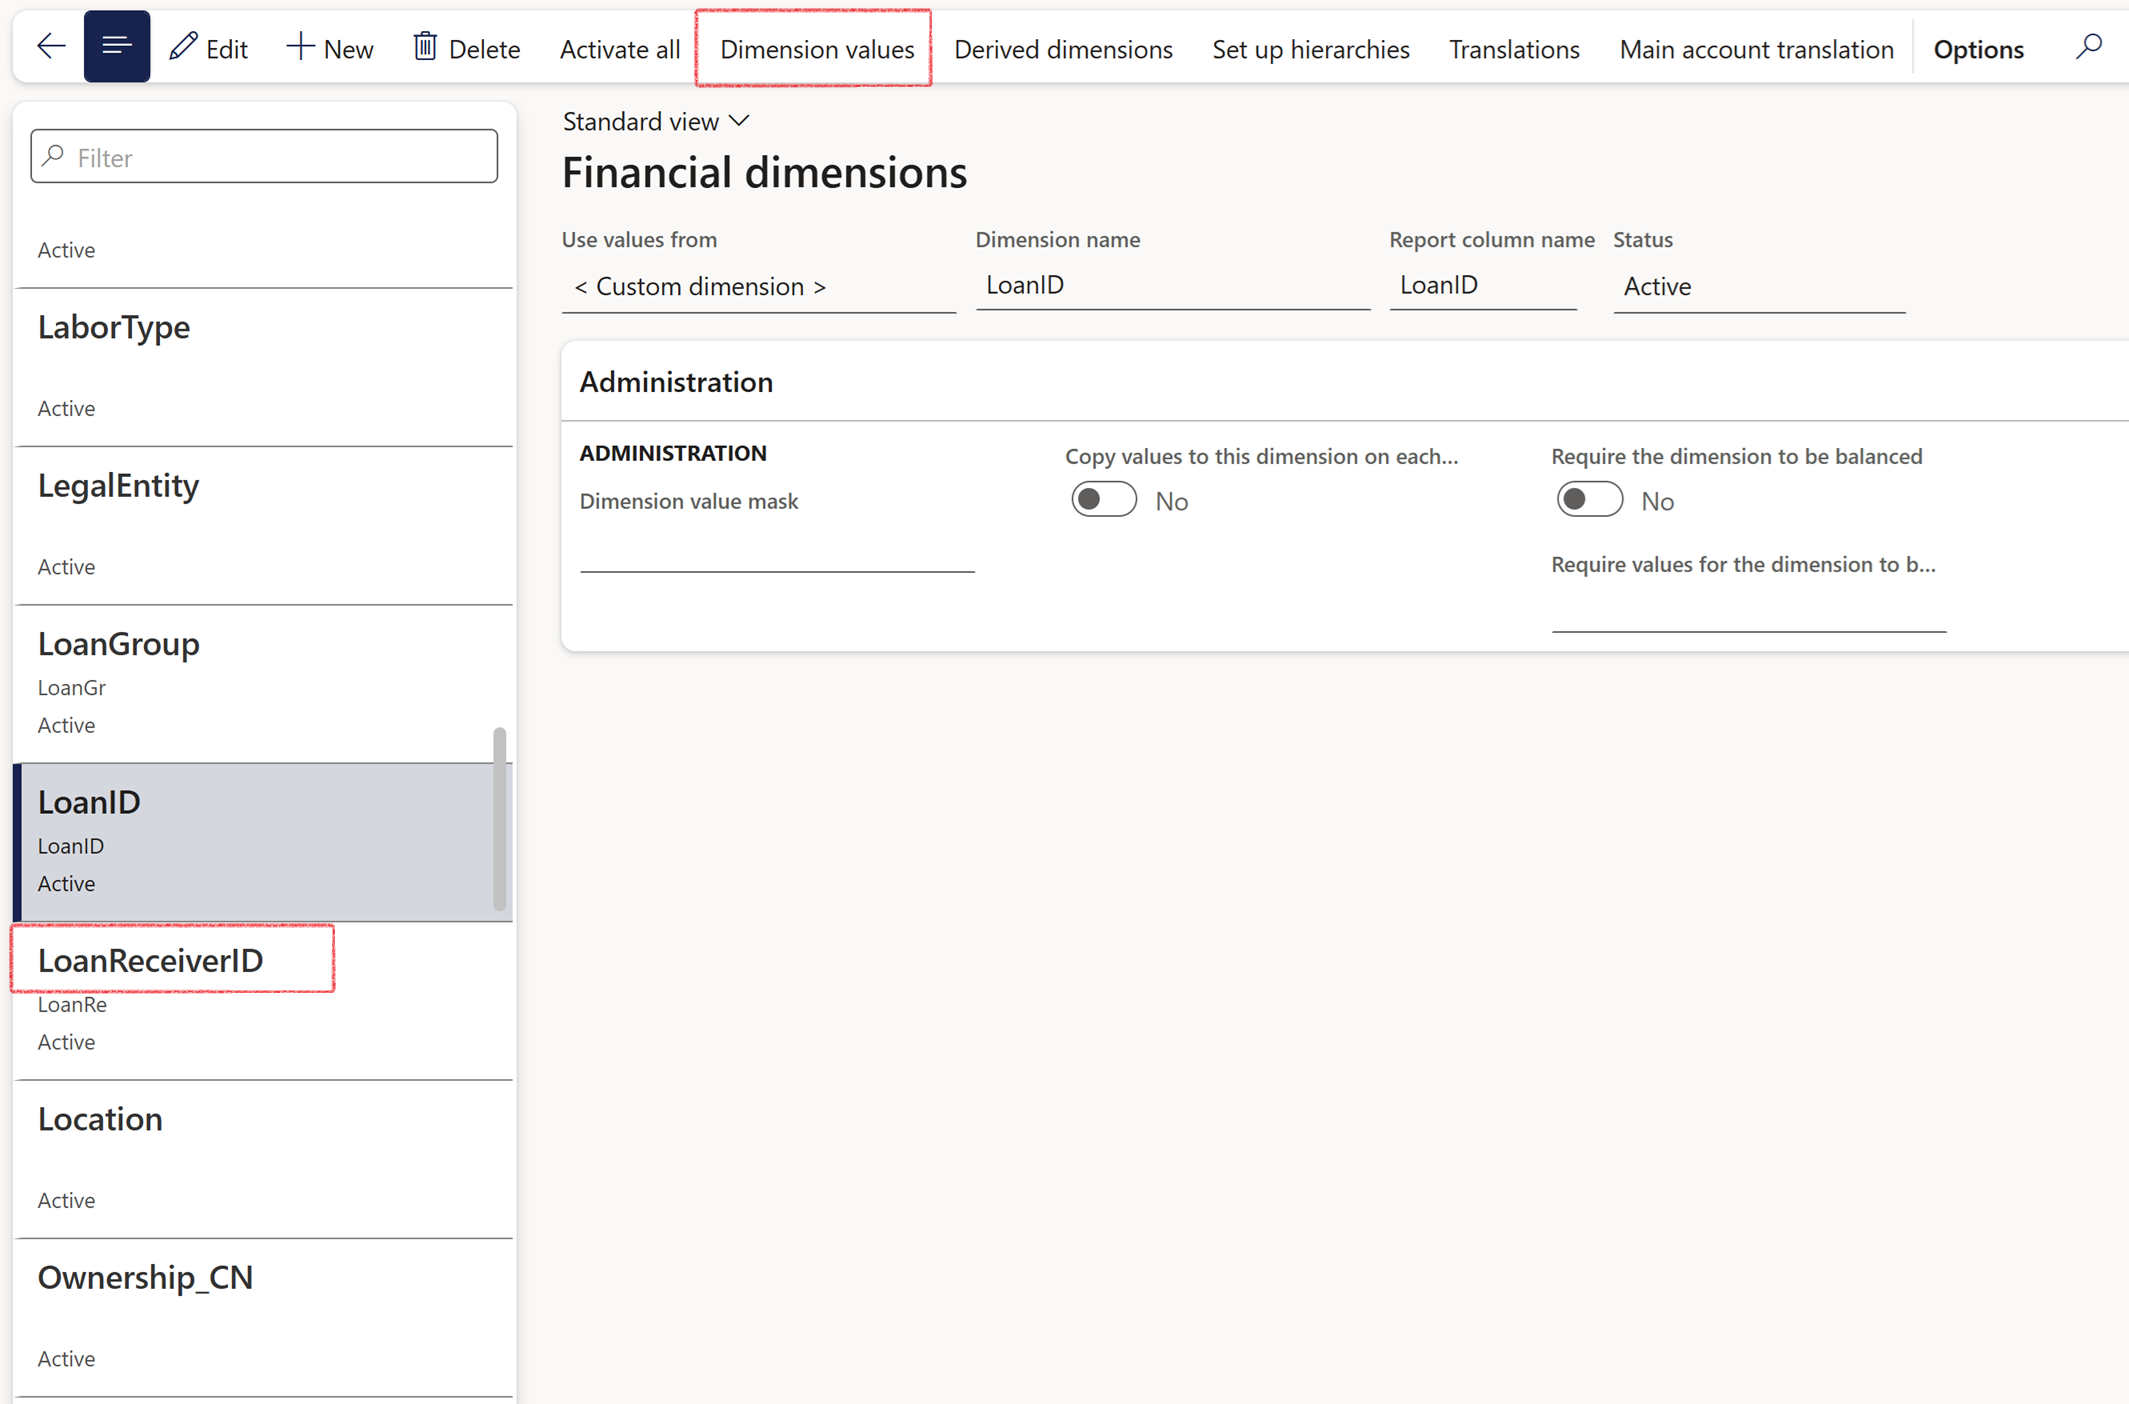Open the Options tab
The image size is (2129, 1404).
coord(1977,49)
